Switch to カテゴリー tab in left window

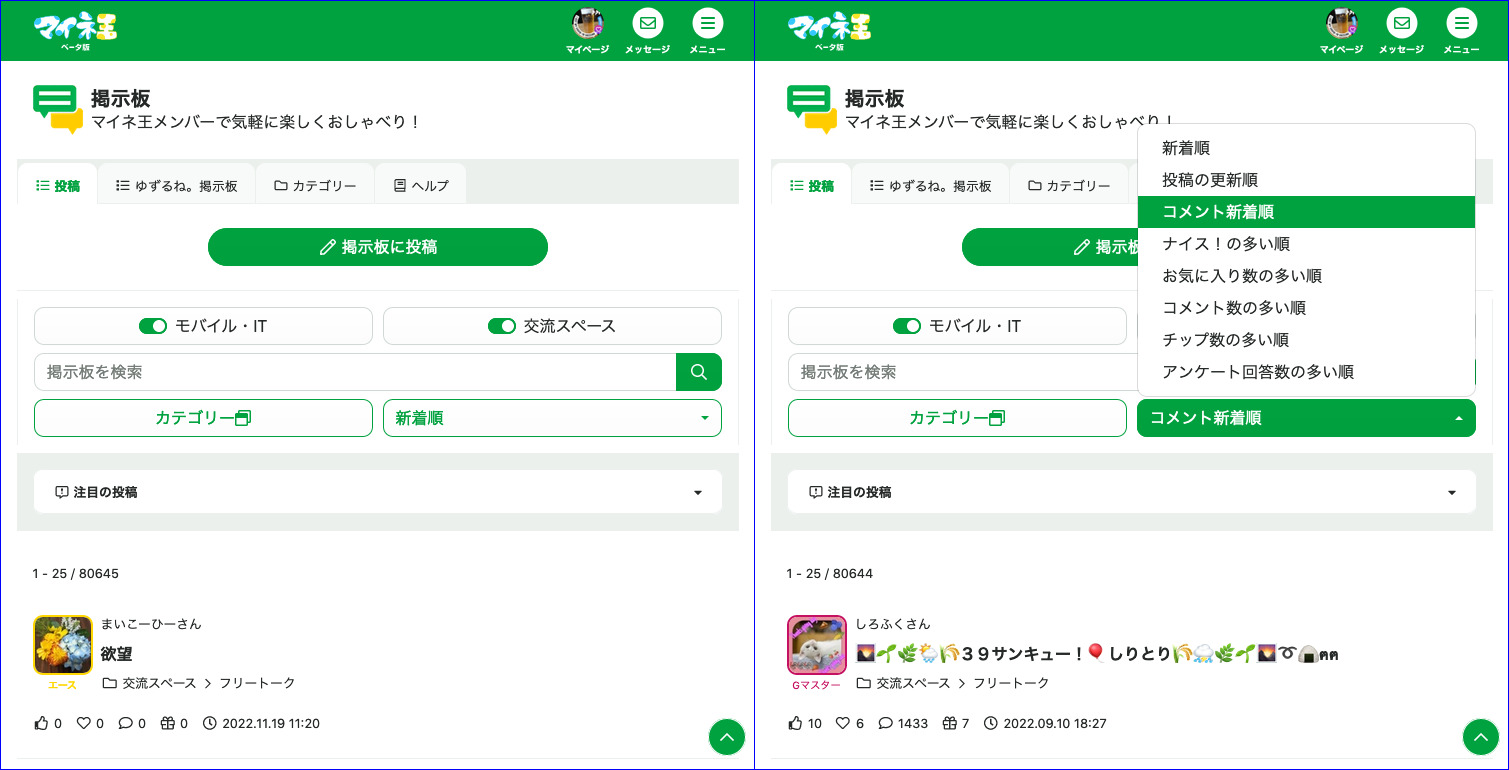point(315,185)
